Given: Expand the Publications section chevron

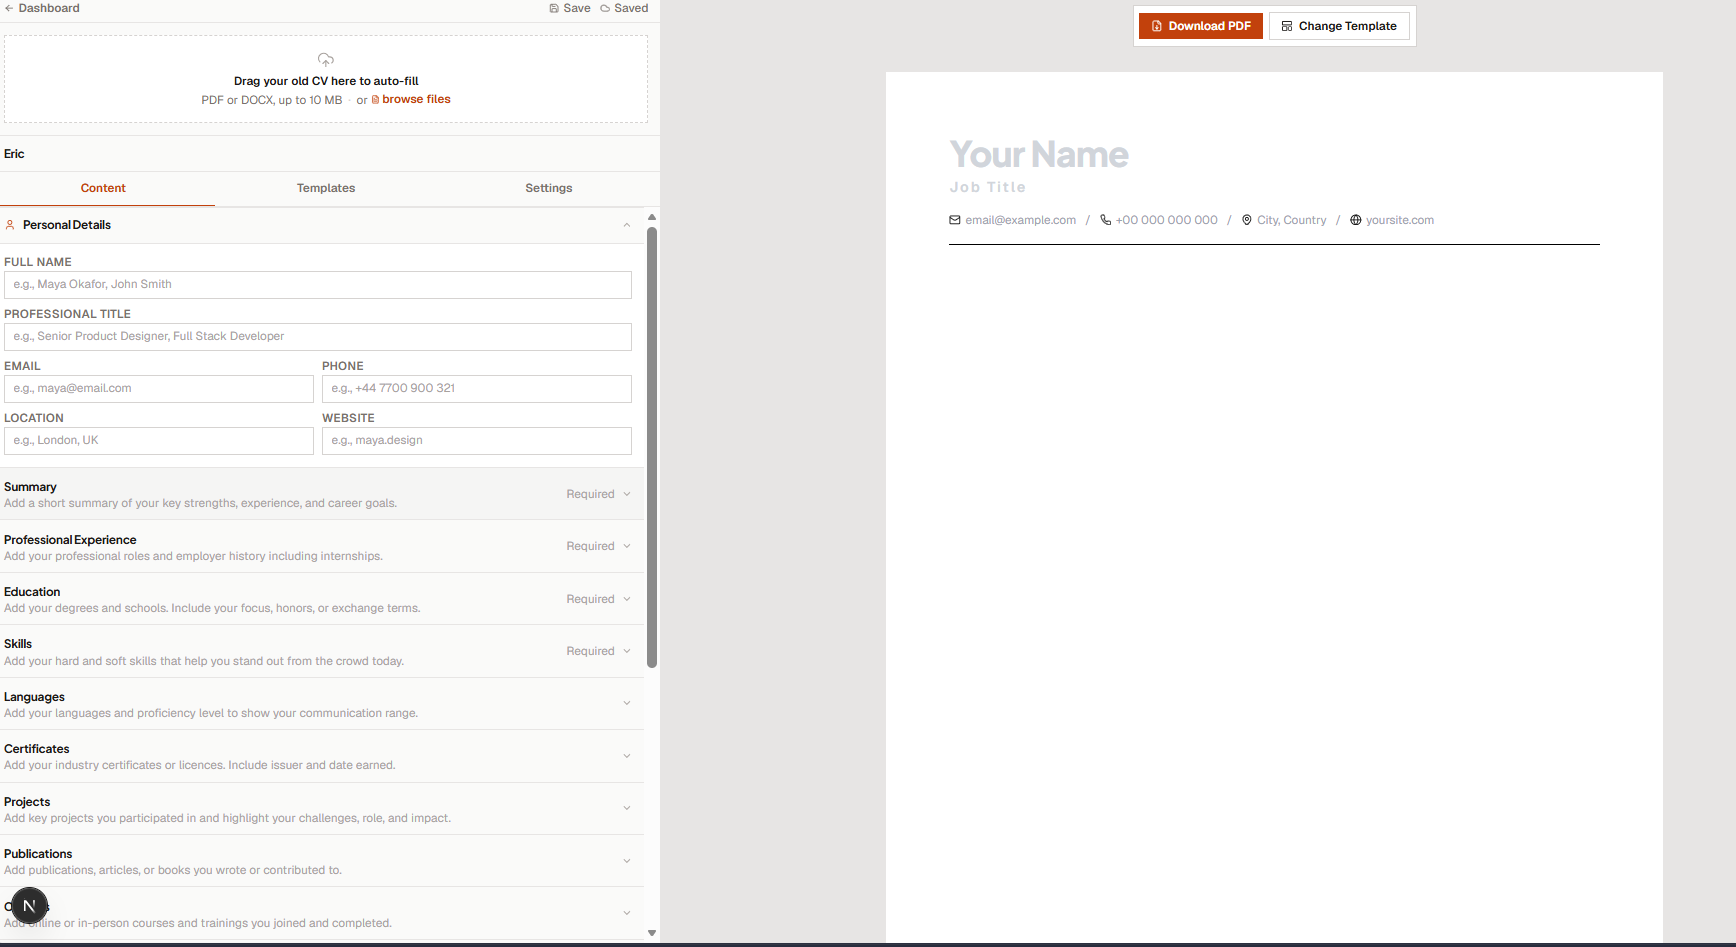Looking at the screenshot, I should pos(627,861).
